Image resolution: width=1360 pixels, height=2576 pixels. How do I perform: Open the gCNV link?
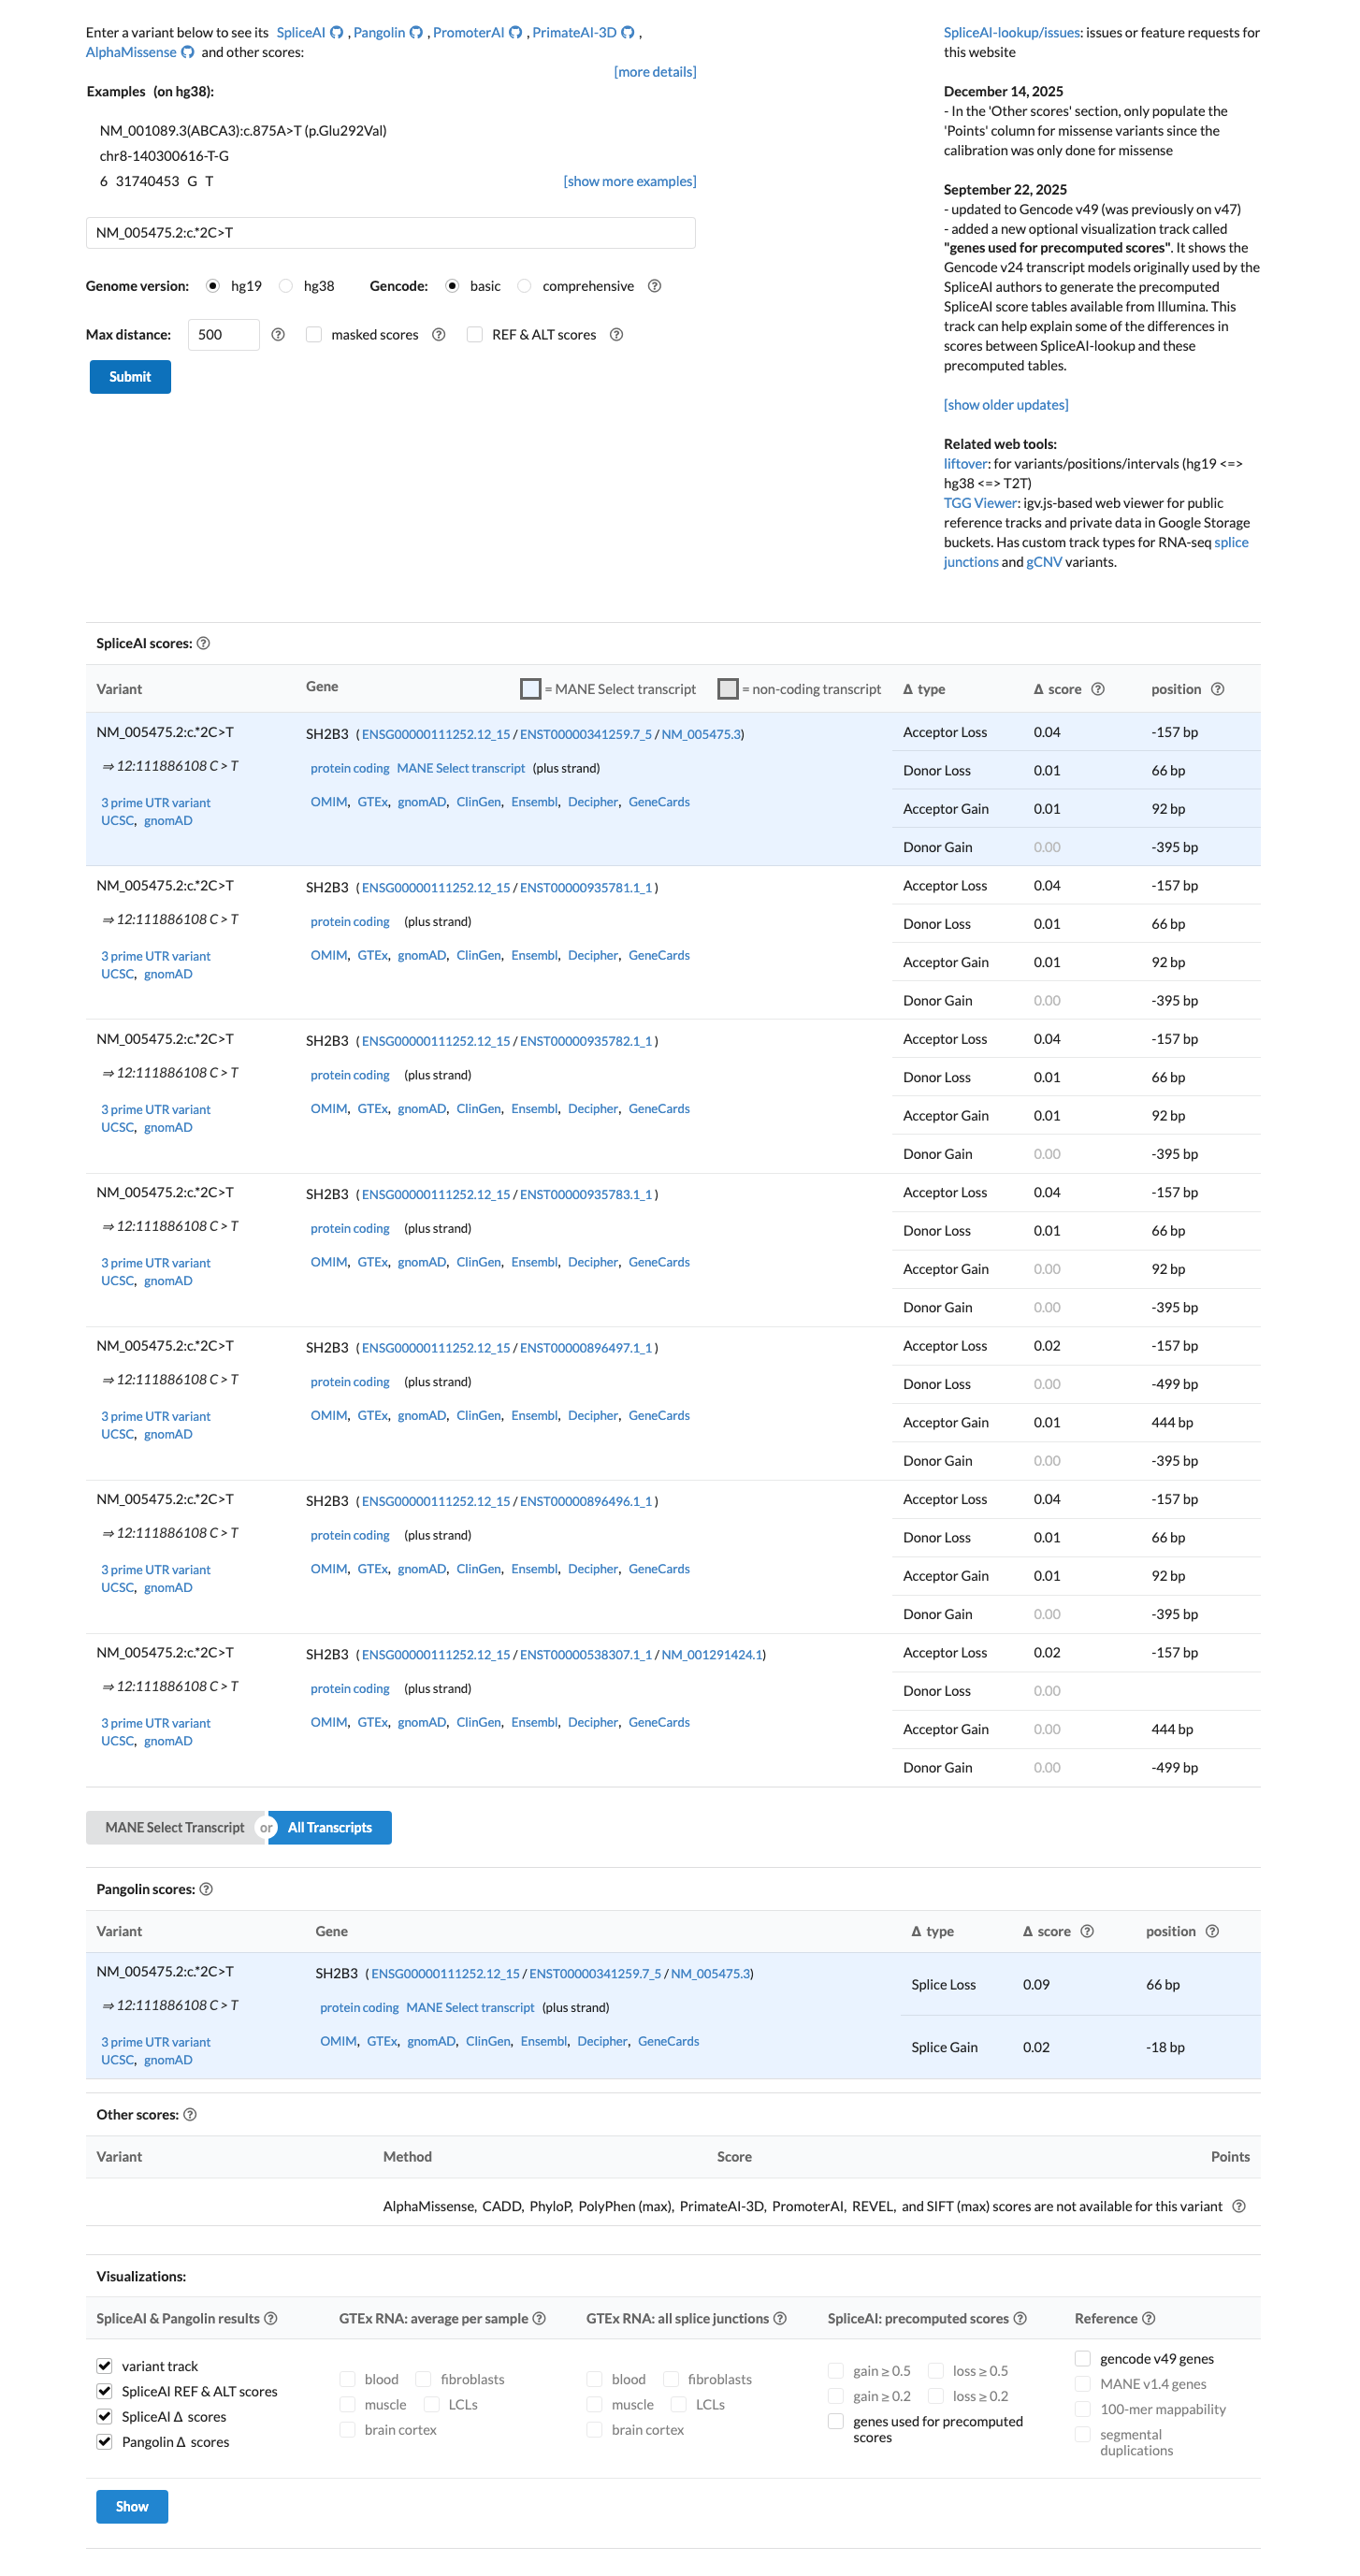(x=1044, y=562)
